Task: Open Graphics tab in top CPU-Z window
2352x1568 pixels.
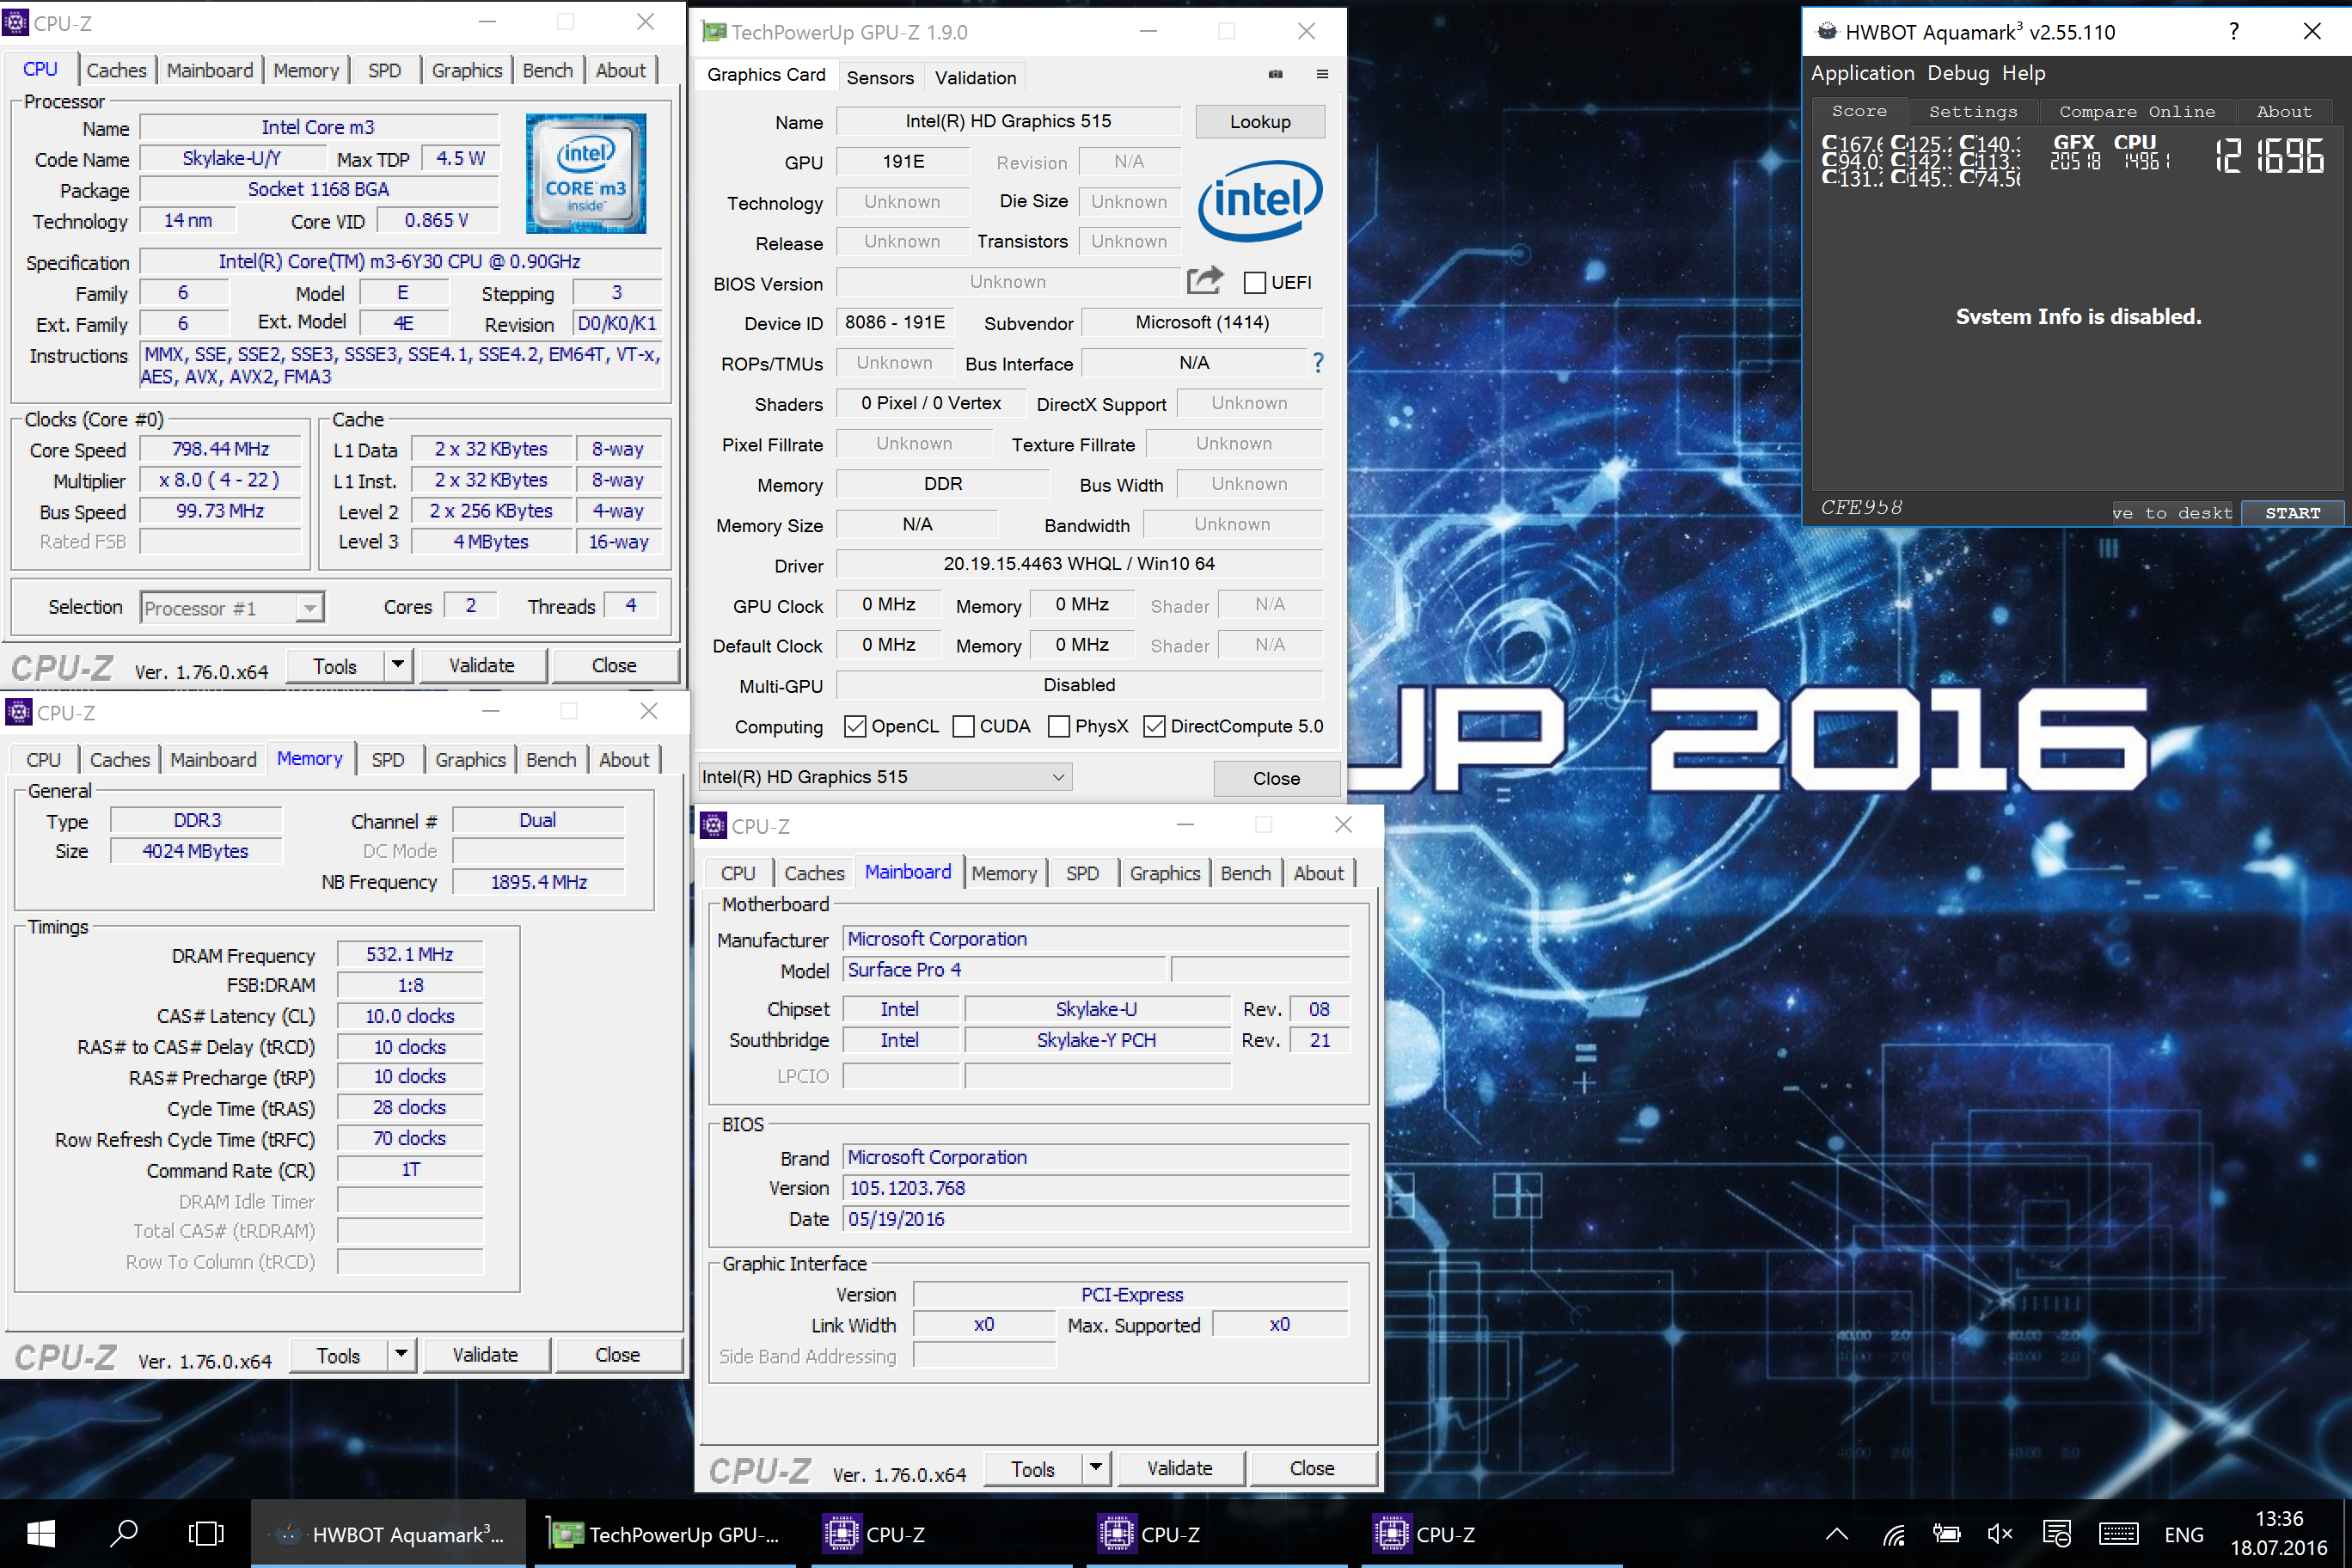Action: point(466,70)
